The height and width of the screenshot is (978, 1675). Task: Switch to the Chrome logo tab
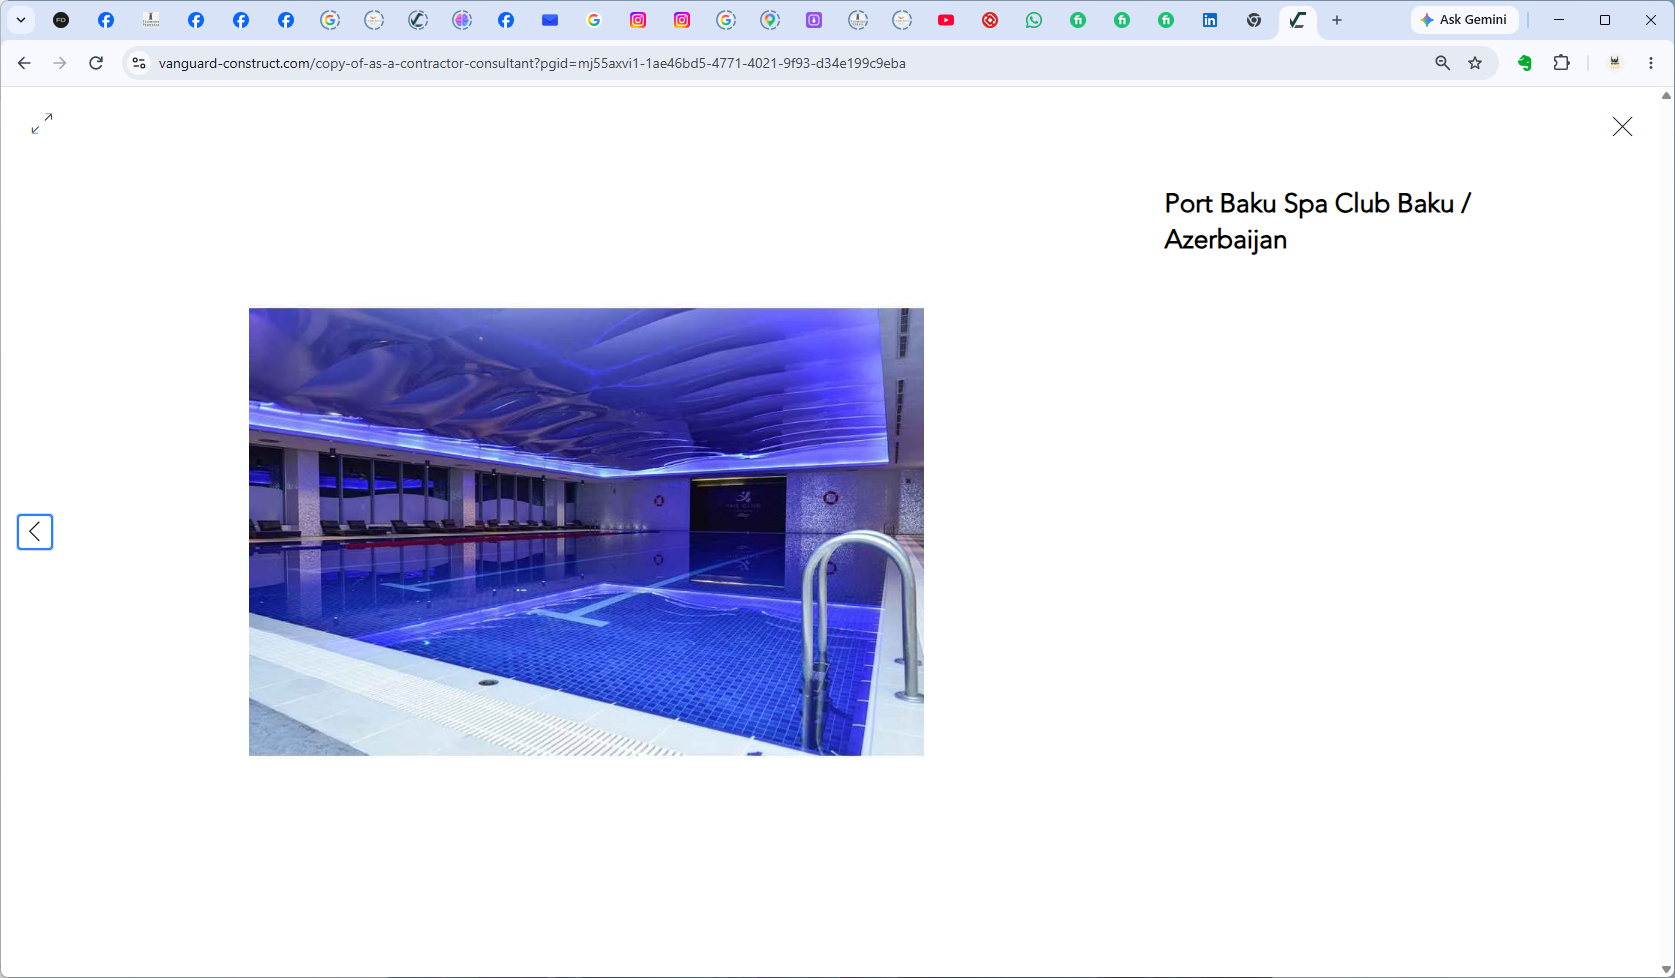pos(1254,20)
